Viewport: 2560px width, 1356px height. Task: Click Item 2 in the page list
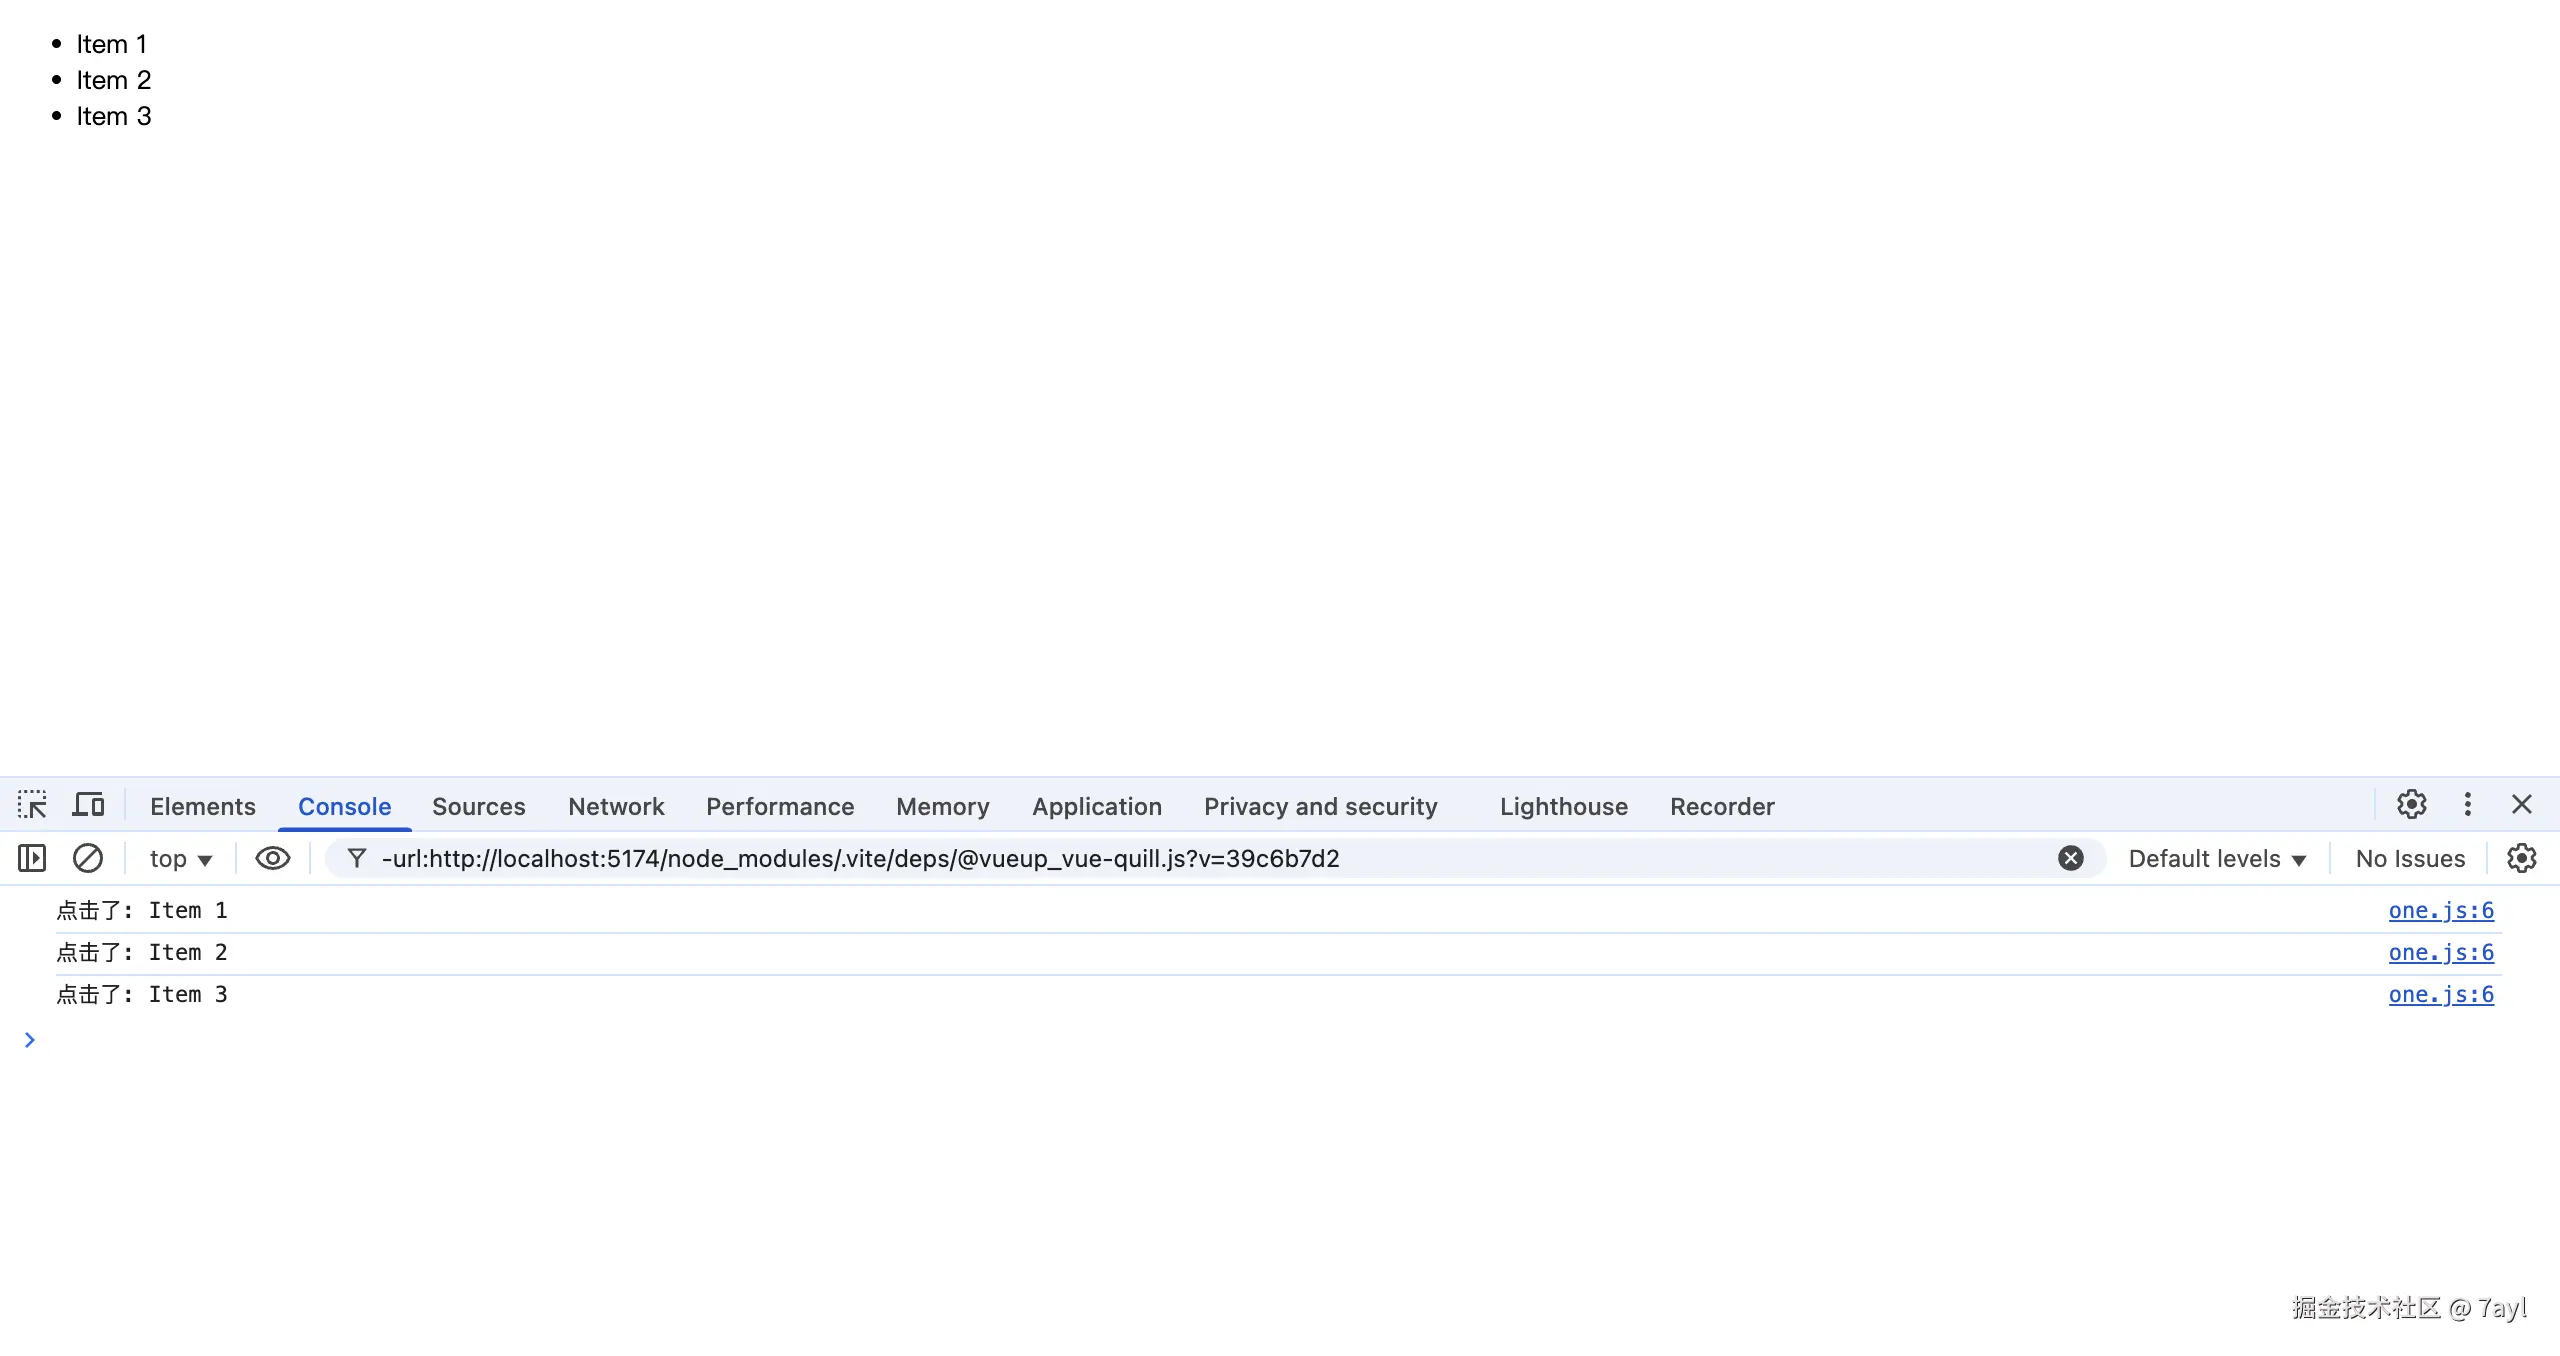click(x=114, y=80)
